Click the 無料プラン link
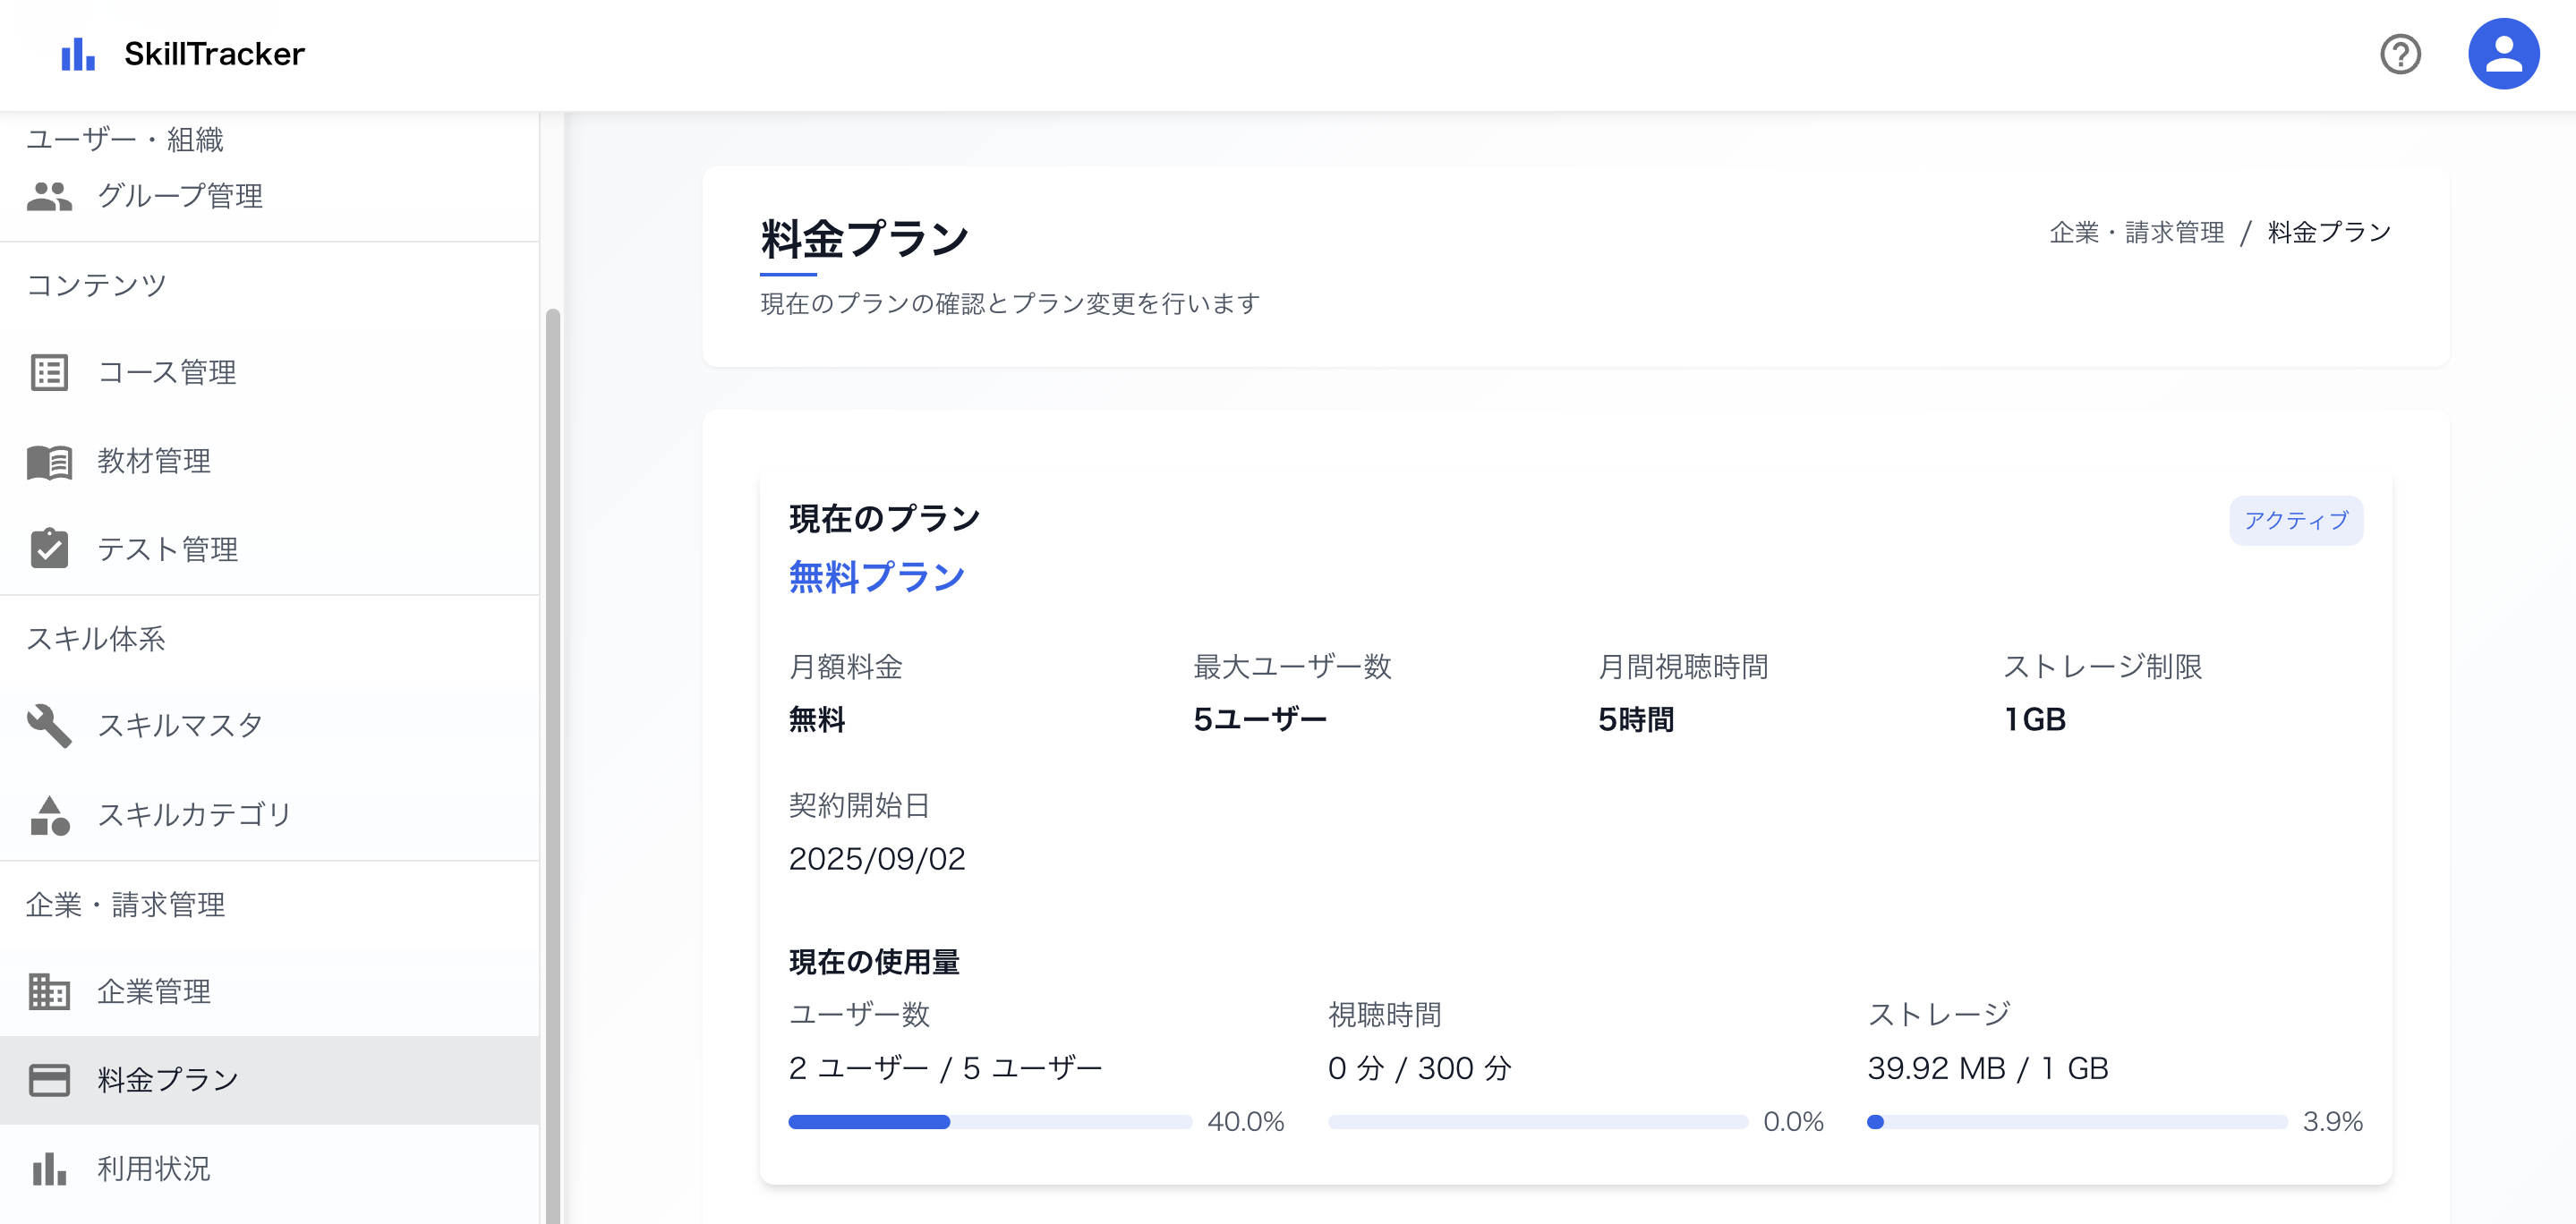 click(876, 575)
